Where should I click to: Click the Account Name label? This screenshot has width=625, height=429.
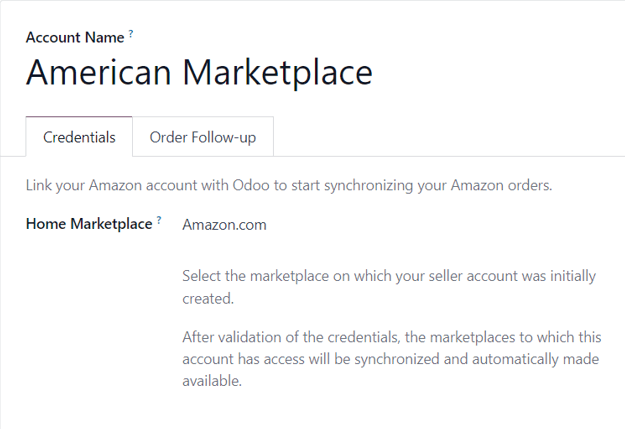click(75, 37)
